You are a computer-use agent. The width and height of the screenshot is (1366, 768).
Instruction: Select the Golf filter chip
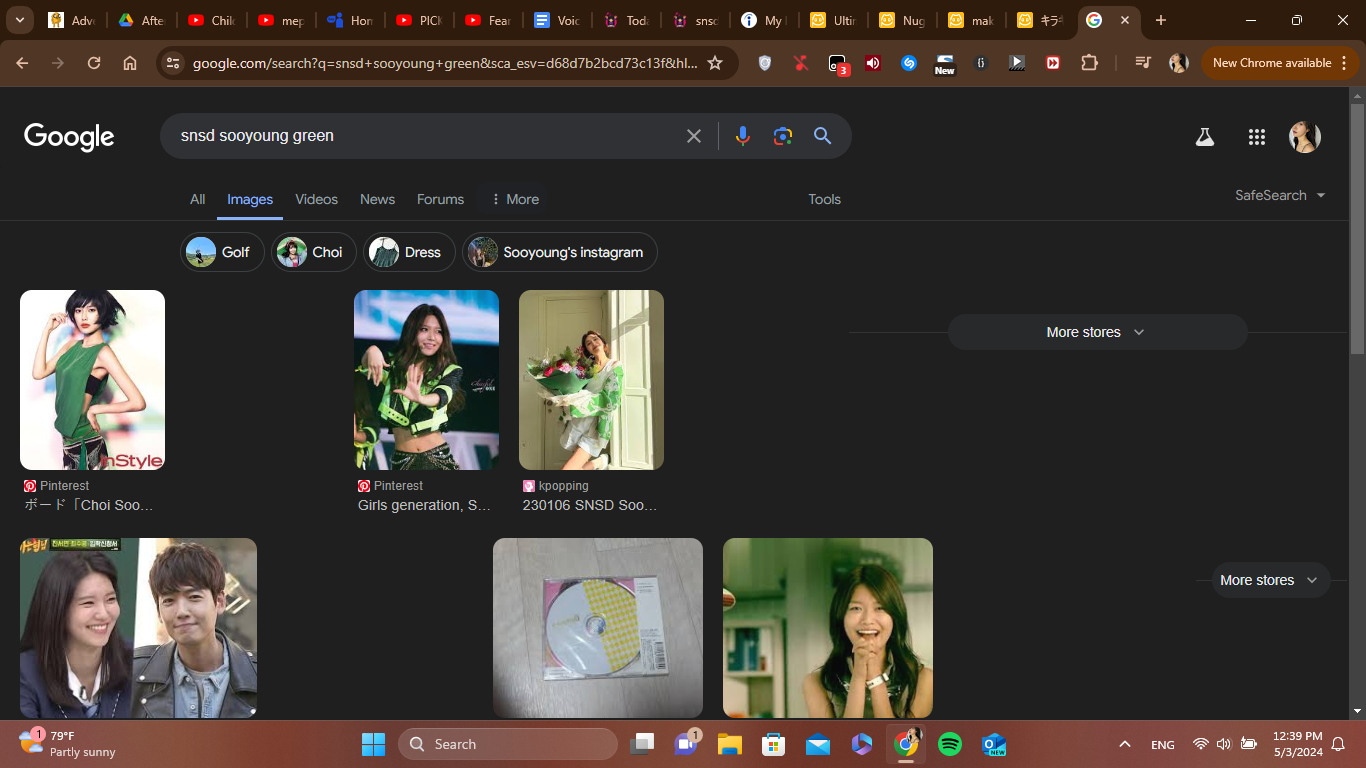(x=222, y=252)
